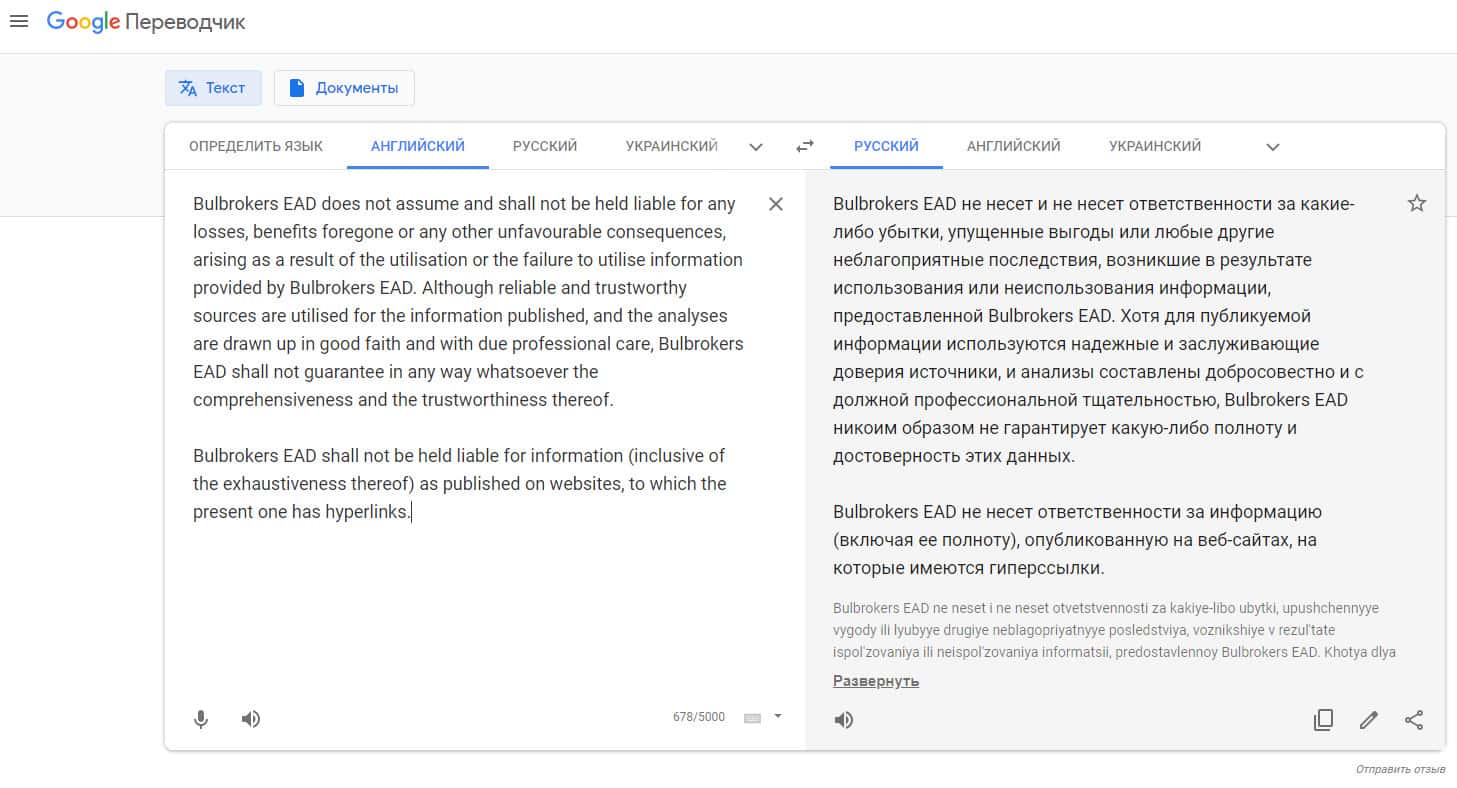Listen to the English source text
The width and height of the screenshot is (1457, 788).
(251, 719)
